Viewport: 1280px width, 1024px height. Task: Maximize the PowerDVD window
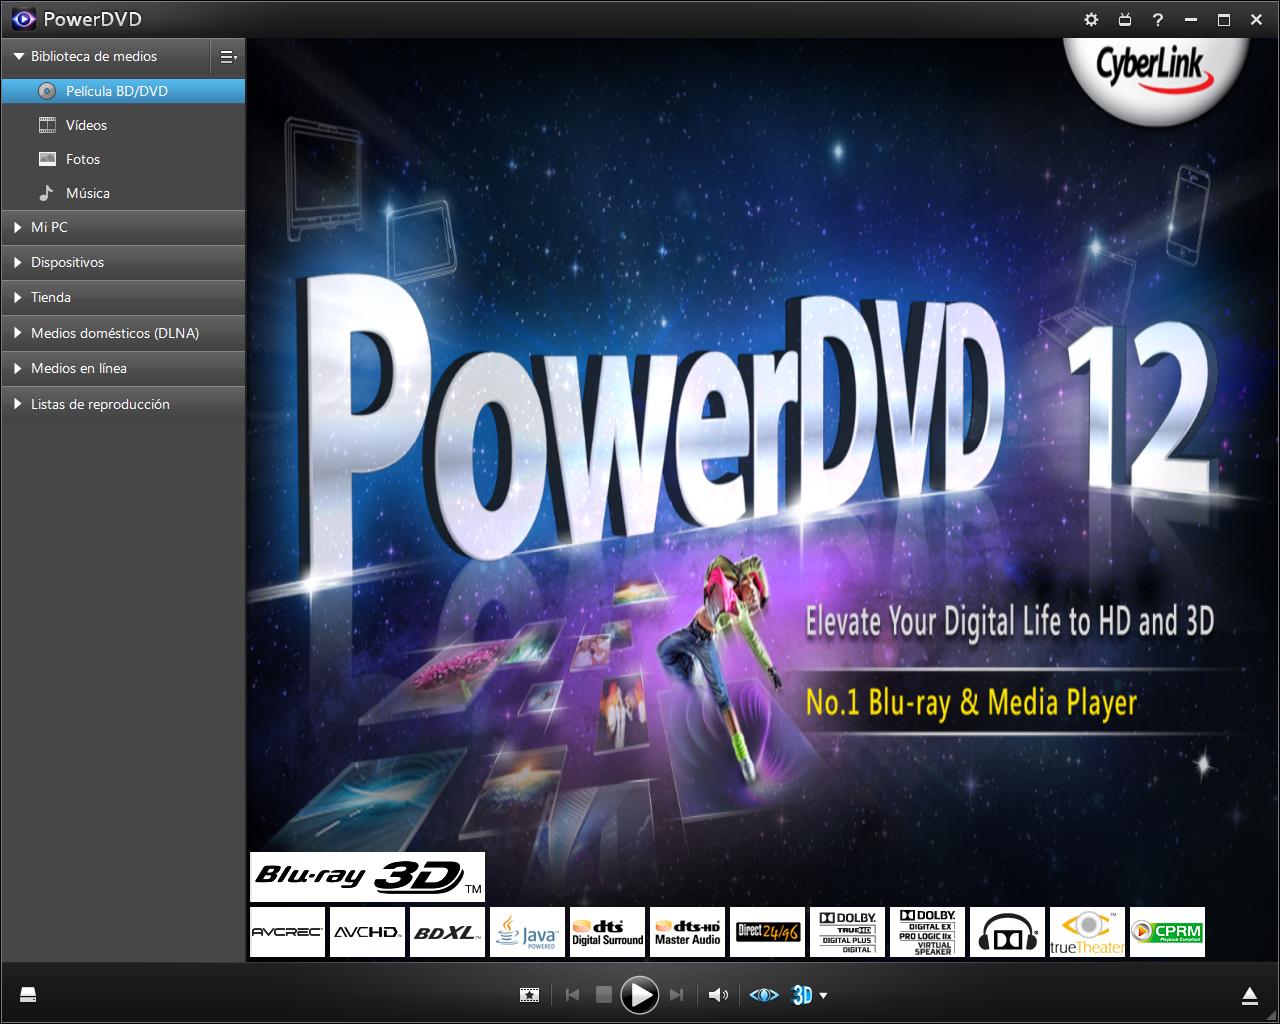[1223, 20]
